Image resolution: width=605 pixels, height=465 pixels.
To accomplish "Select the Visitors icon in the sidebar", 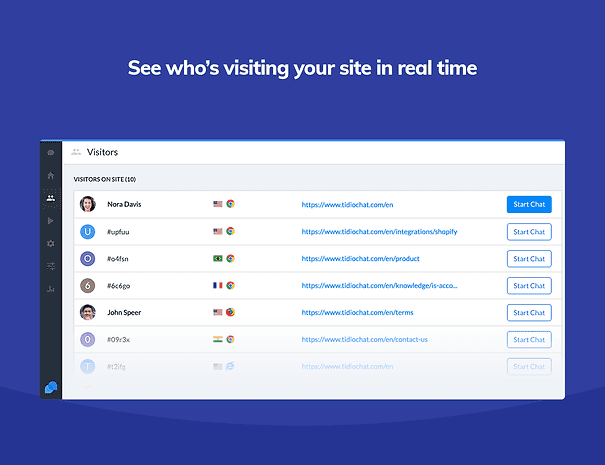I will click(x=50, y=198).
